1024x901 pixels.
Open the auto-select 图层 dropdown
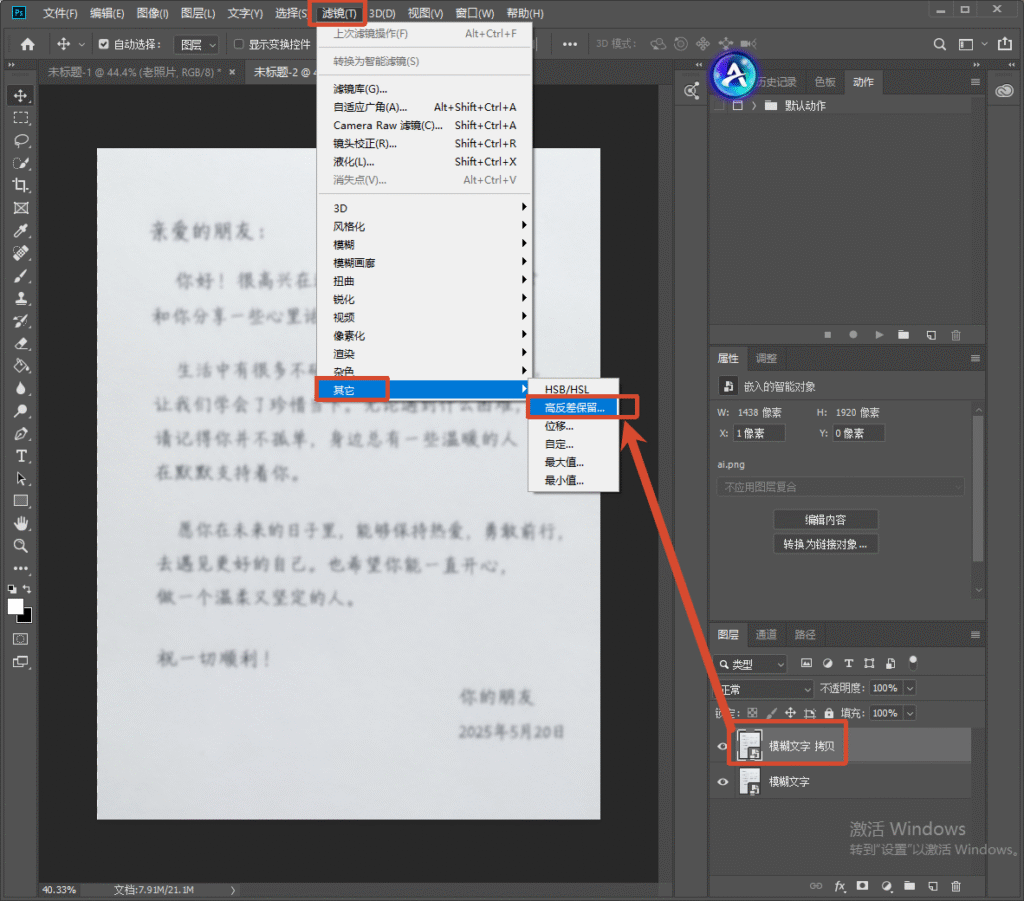pos(197,44)
